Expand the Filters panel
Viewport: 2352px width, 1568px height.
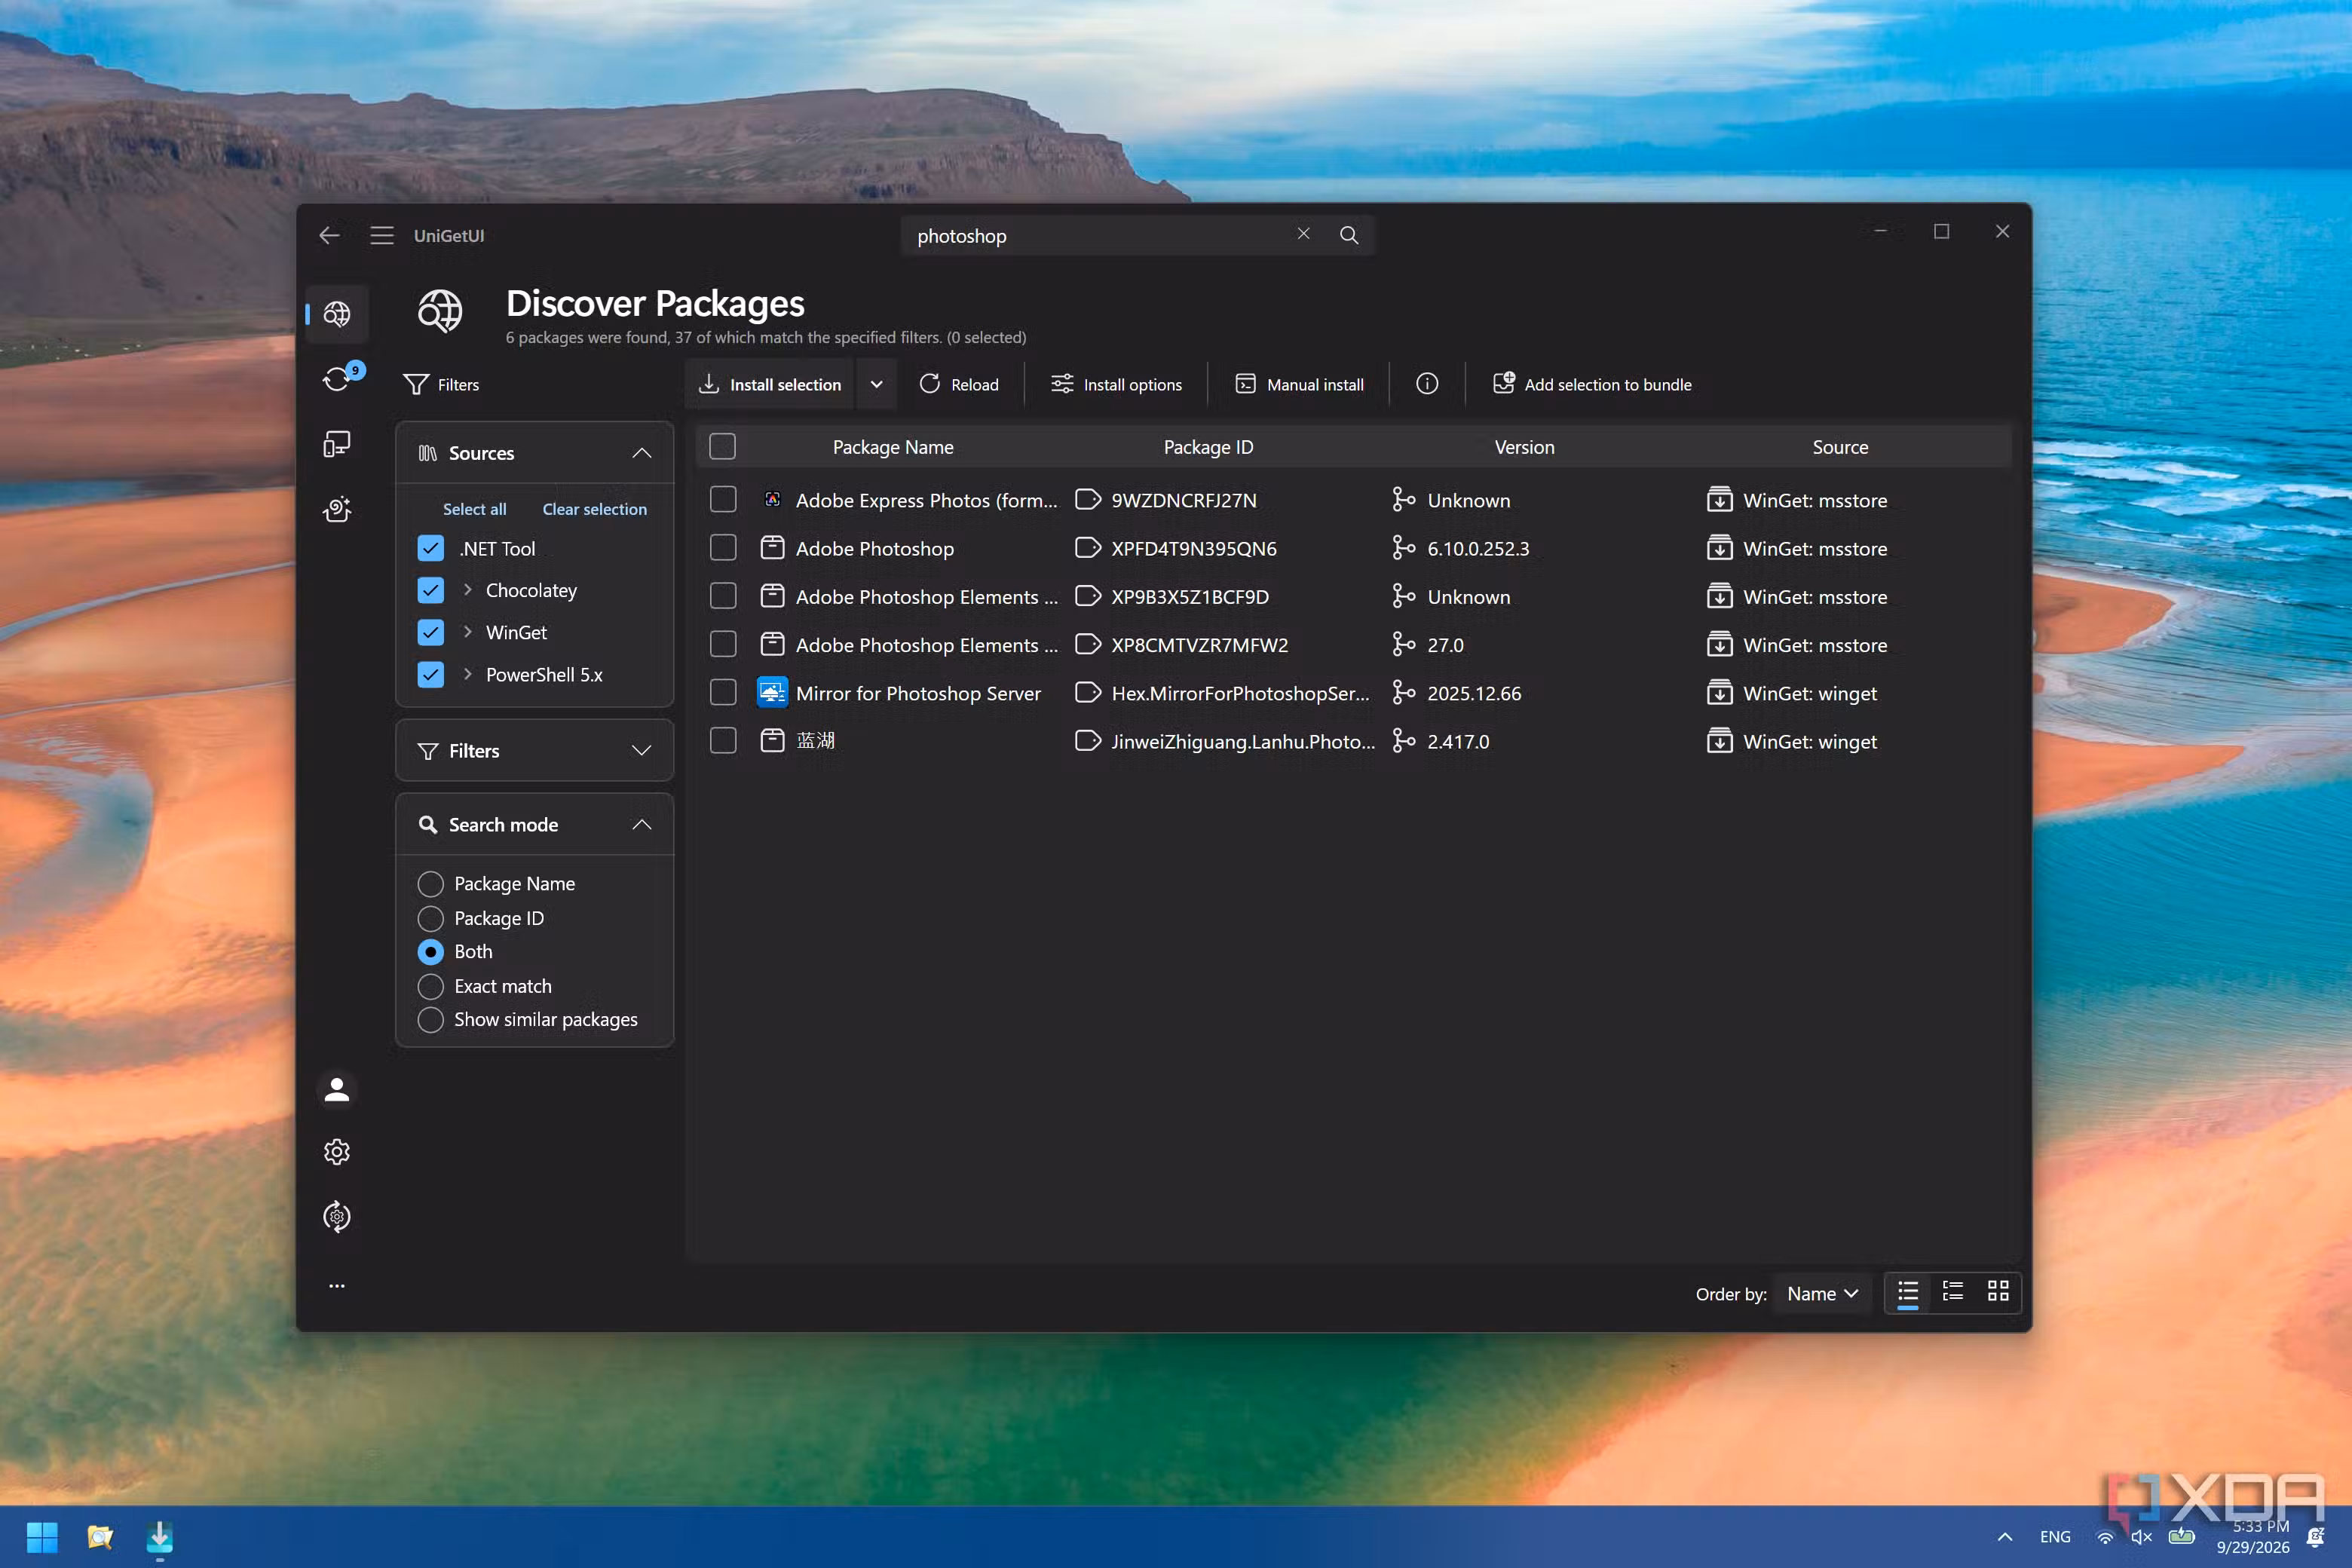point(641,750)
